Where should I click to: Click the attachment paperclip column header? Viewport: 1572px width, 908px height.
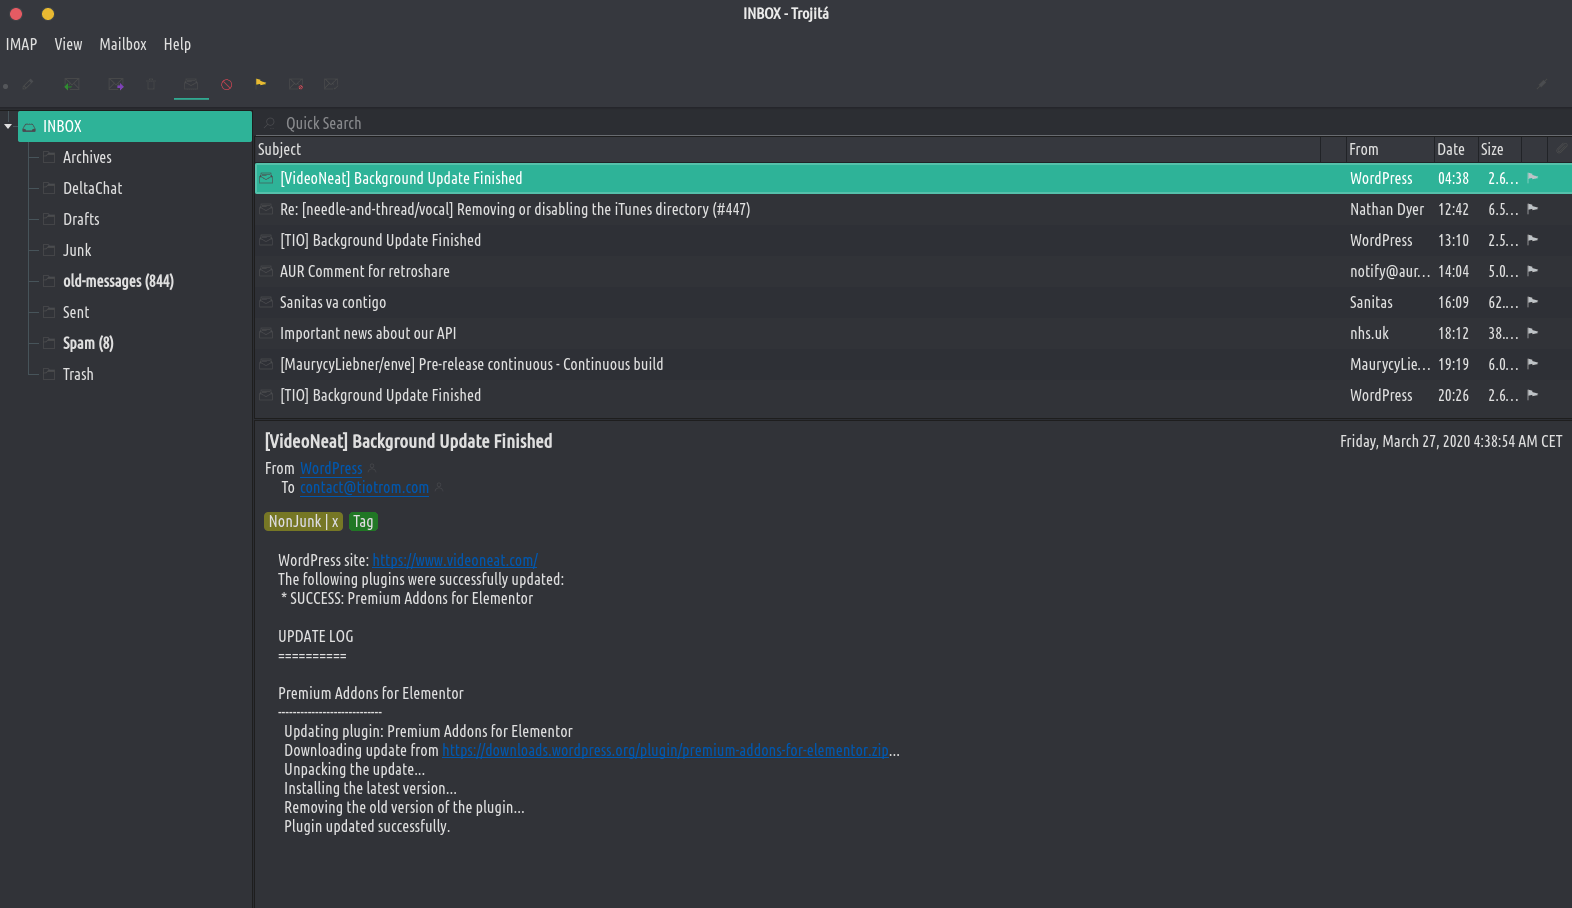pos(1560,149)
